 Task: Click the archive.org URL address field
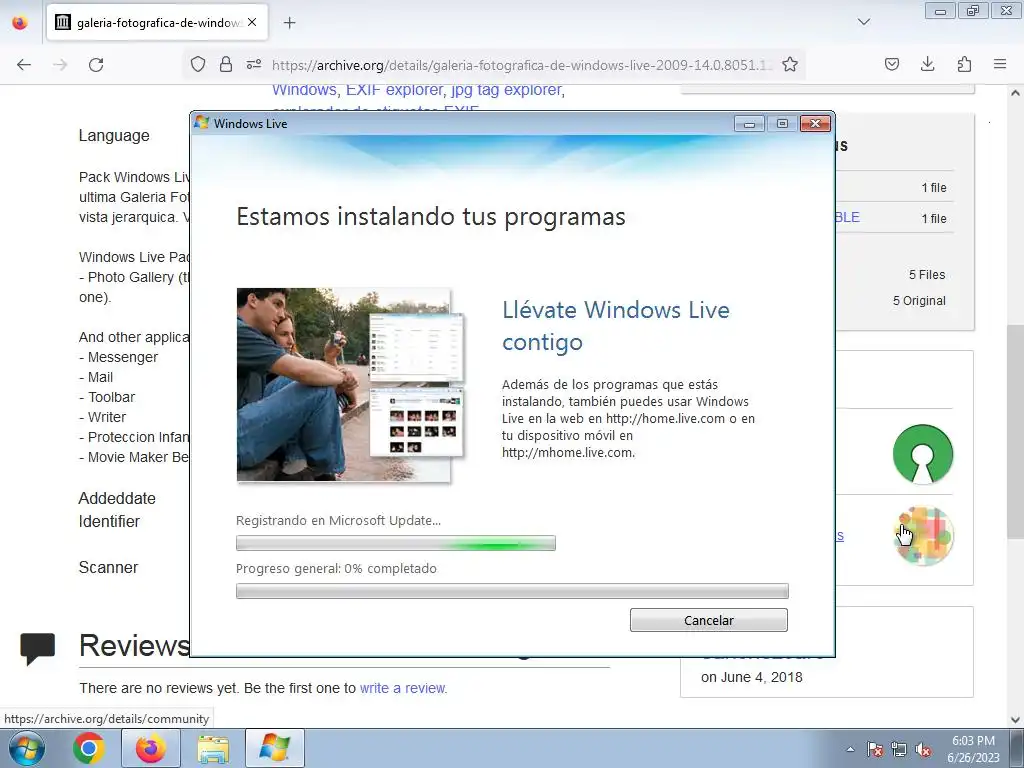pos(522,65)
